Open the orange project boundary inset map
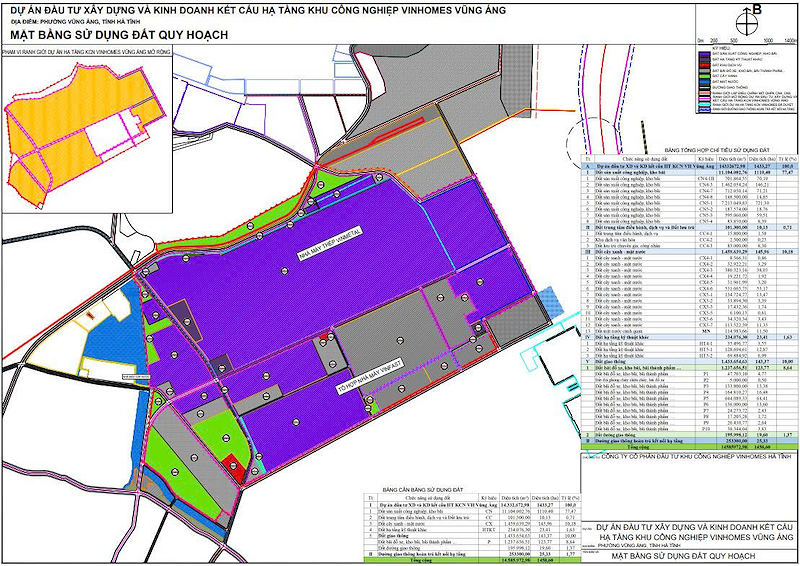Viewport: 800px width, 566px height. tap(87, 134)
